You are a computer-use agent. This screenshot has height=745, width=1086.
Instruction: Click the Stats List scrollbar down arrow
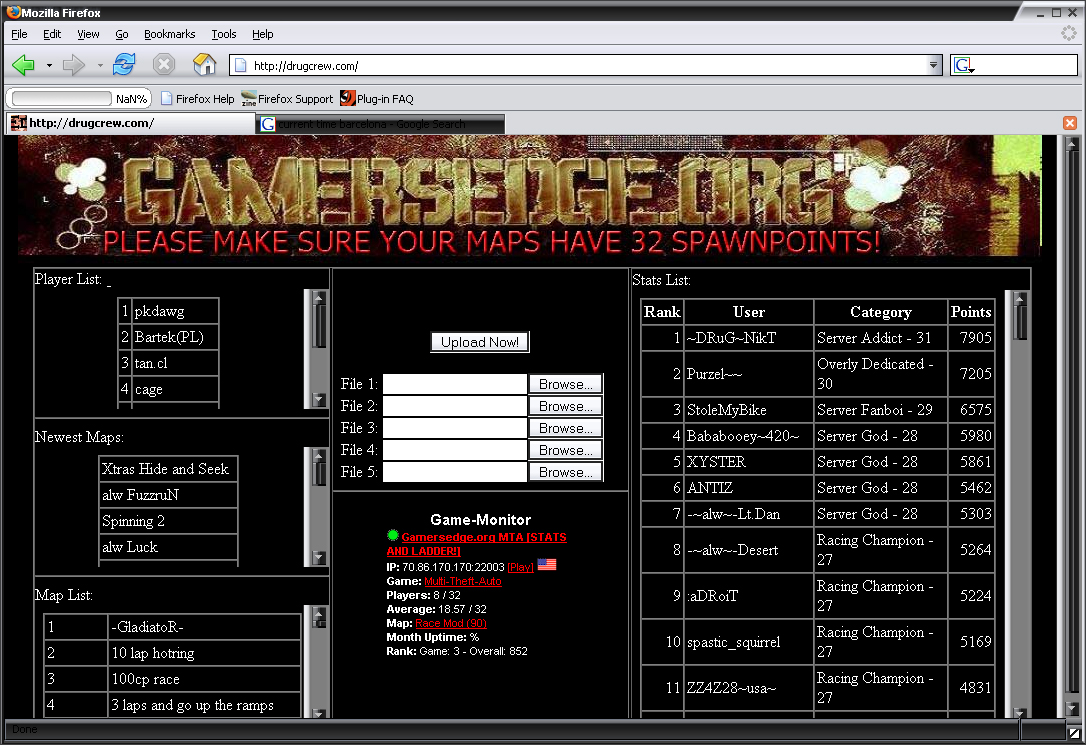click(x=1019, y=712)
